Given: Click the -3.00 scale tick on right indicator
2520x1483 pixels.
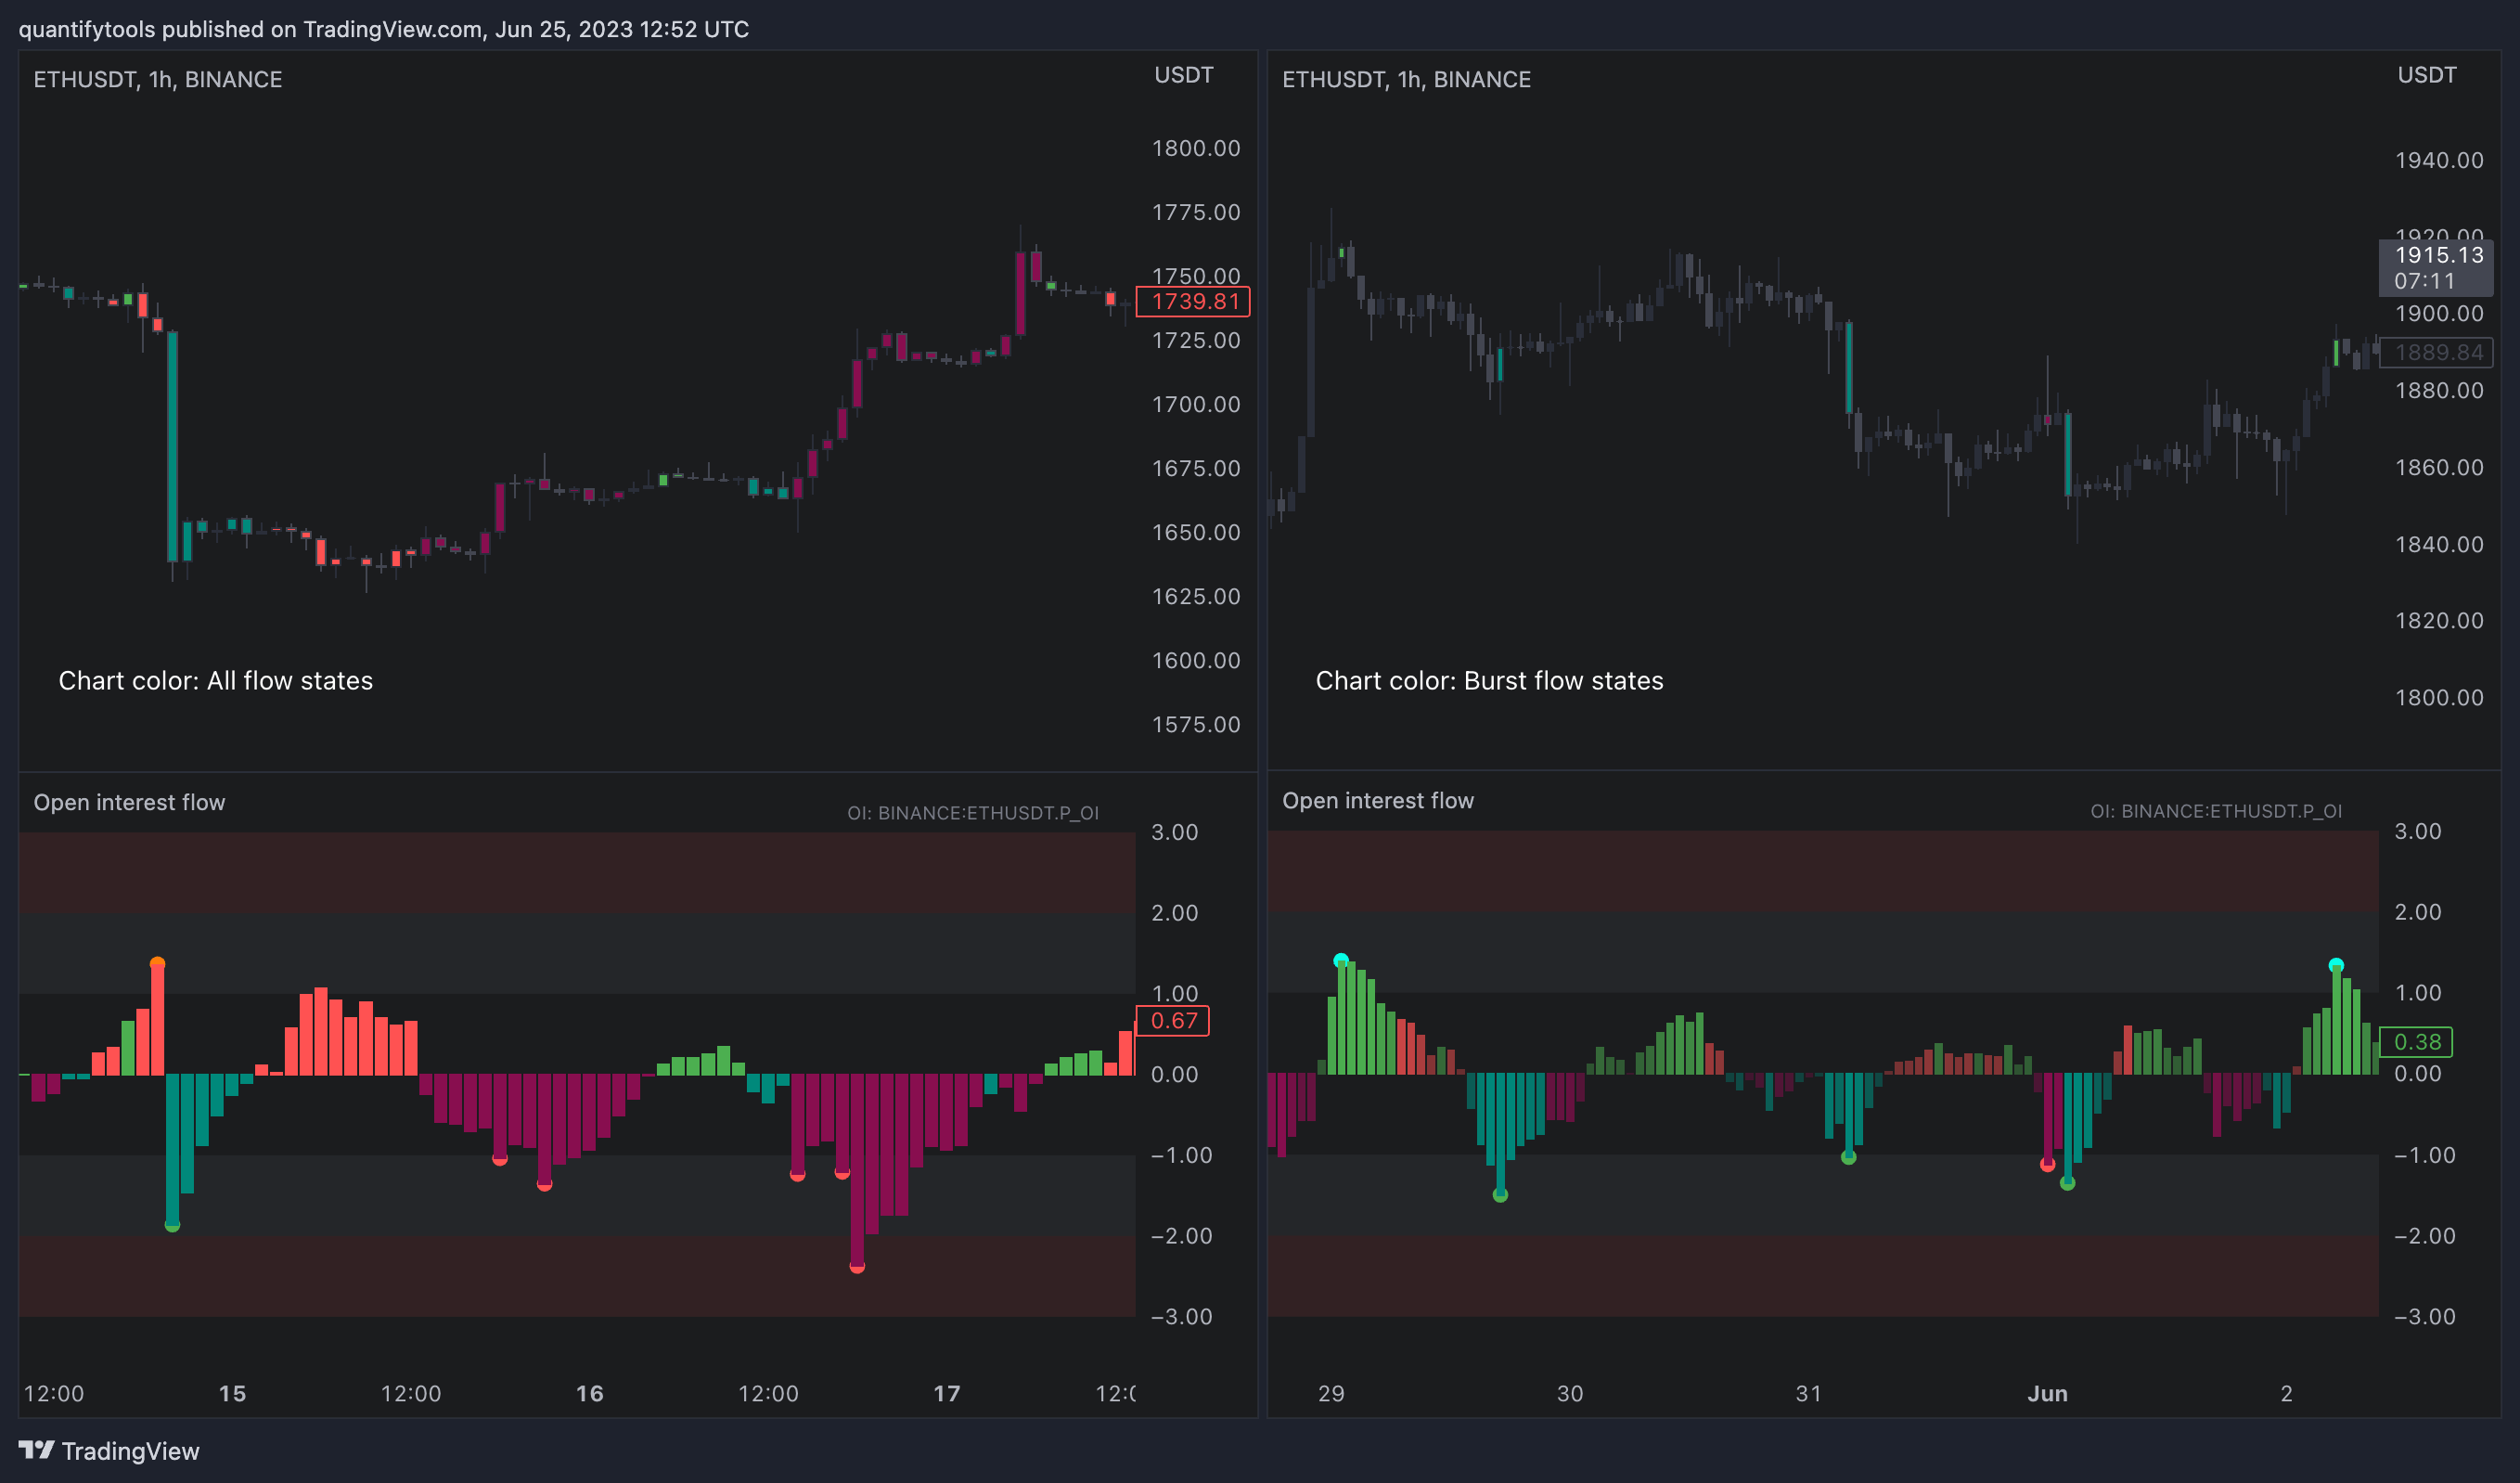Looking at the screenshot, I should coord(2424,1316).
